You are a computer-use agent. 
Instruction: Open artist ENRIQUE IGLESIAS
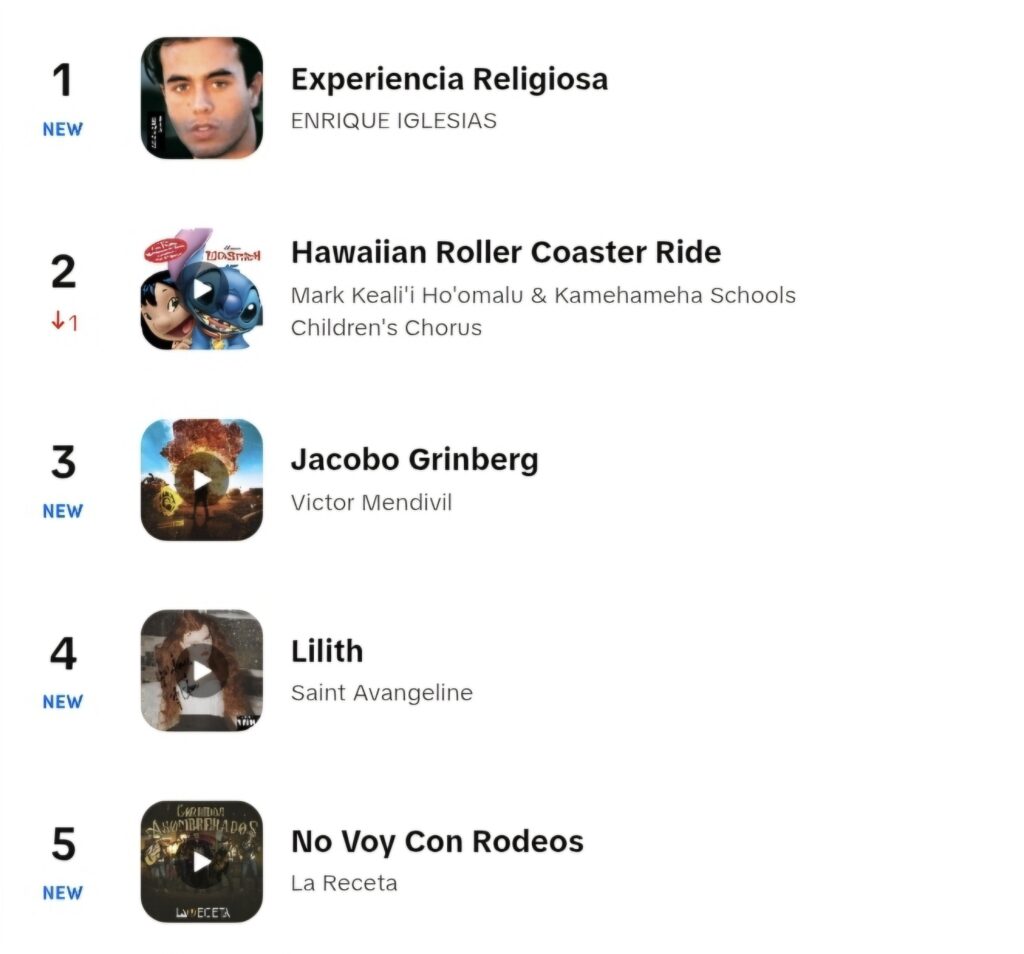[394, 121]
